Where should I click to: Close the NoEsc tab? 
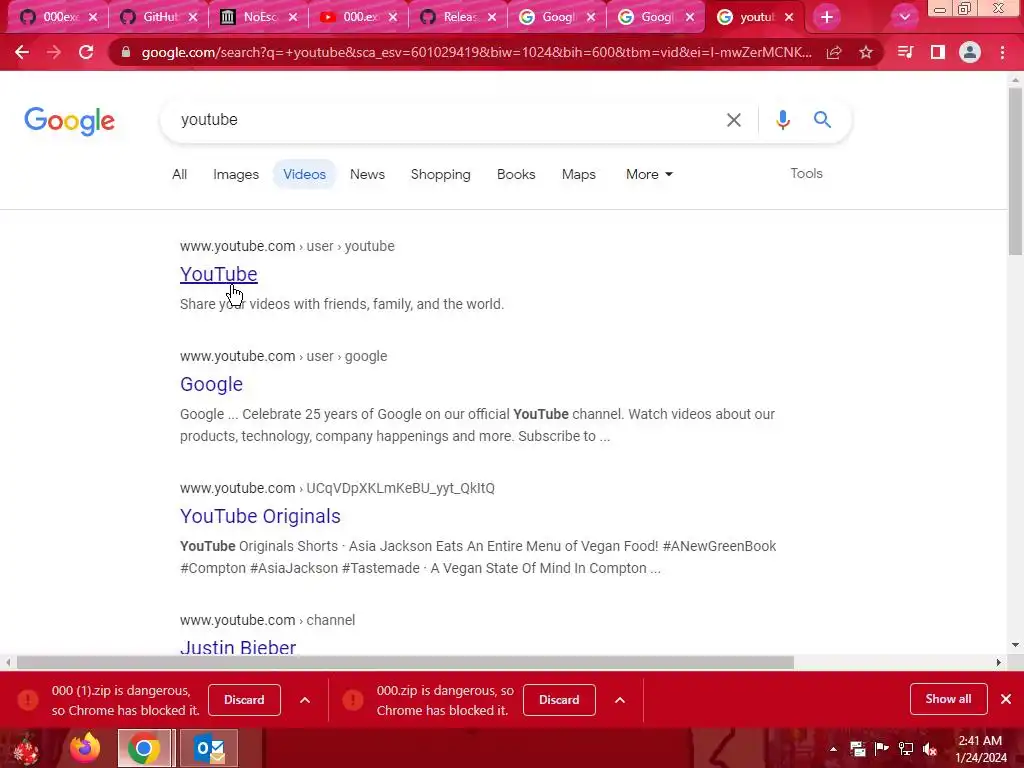pyautogui.click(x=293, y=17)
